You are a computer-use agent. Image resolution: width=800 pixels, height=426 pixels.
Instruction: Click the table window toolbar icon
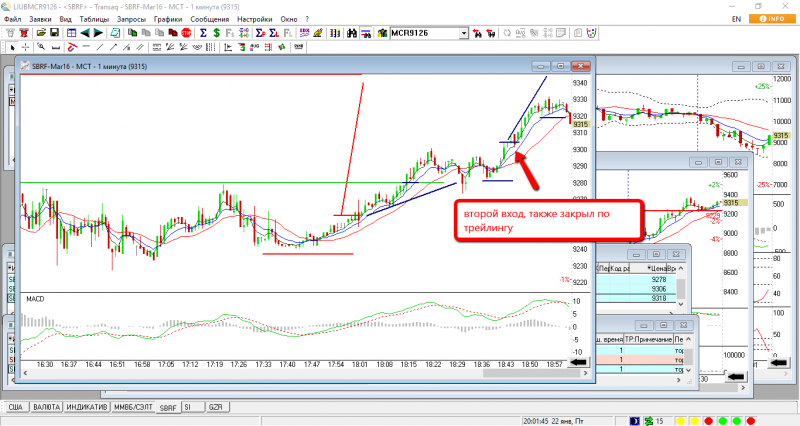[x=71, y=33]
